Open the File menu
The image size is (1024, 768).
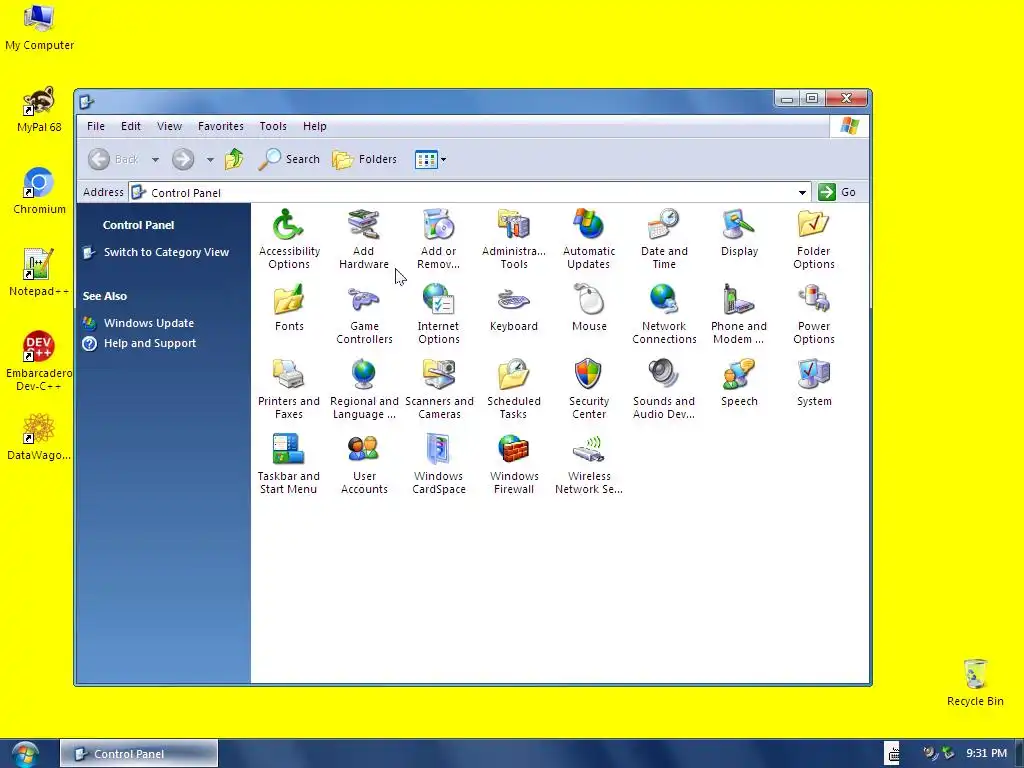coord(95,126)
